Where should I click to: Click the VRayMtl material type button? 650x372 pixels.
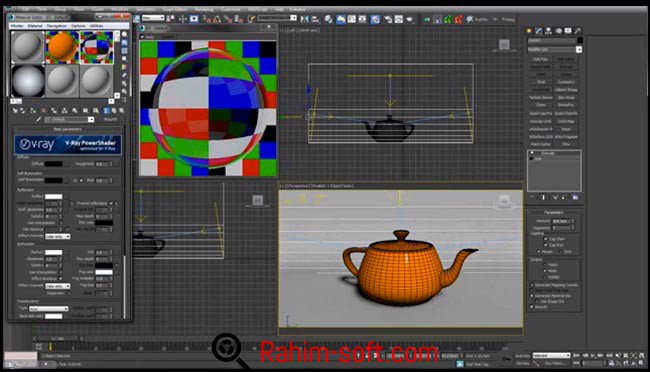[110, 119]
